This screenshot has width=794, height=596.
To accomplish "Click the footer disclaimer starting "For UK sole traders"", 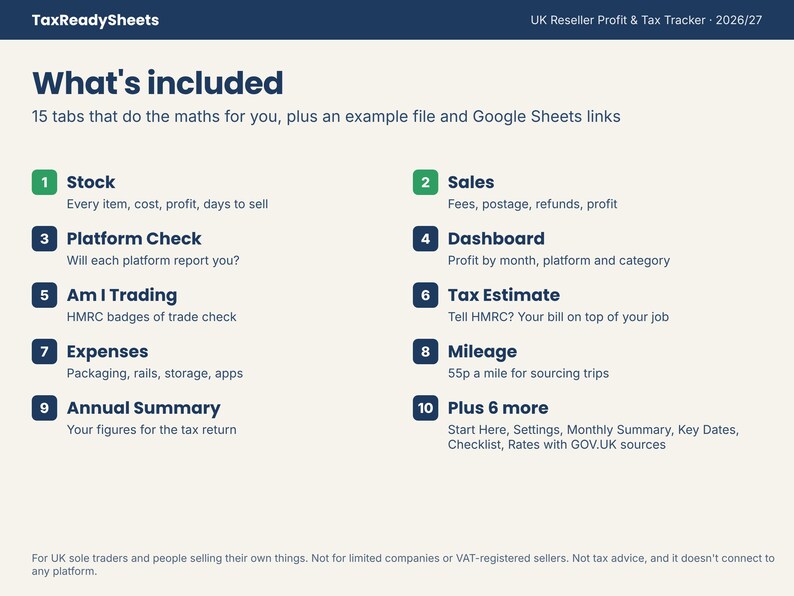I will point(403,565).
